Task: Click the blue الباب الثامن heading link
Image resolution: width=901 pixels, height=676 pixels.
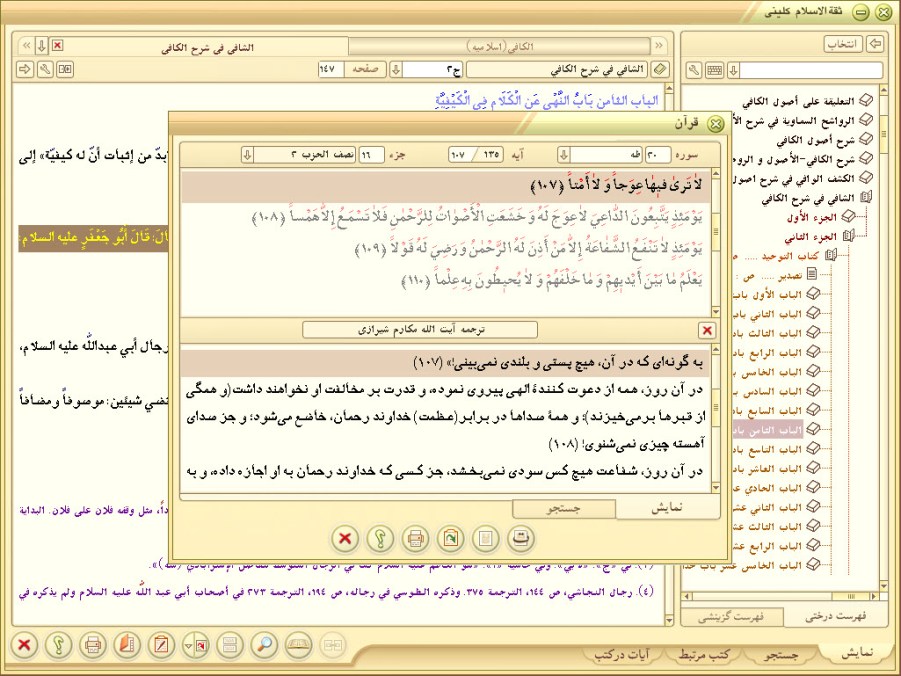Action: coord(547,101)
